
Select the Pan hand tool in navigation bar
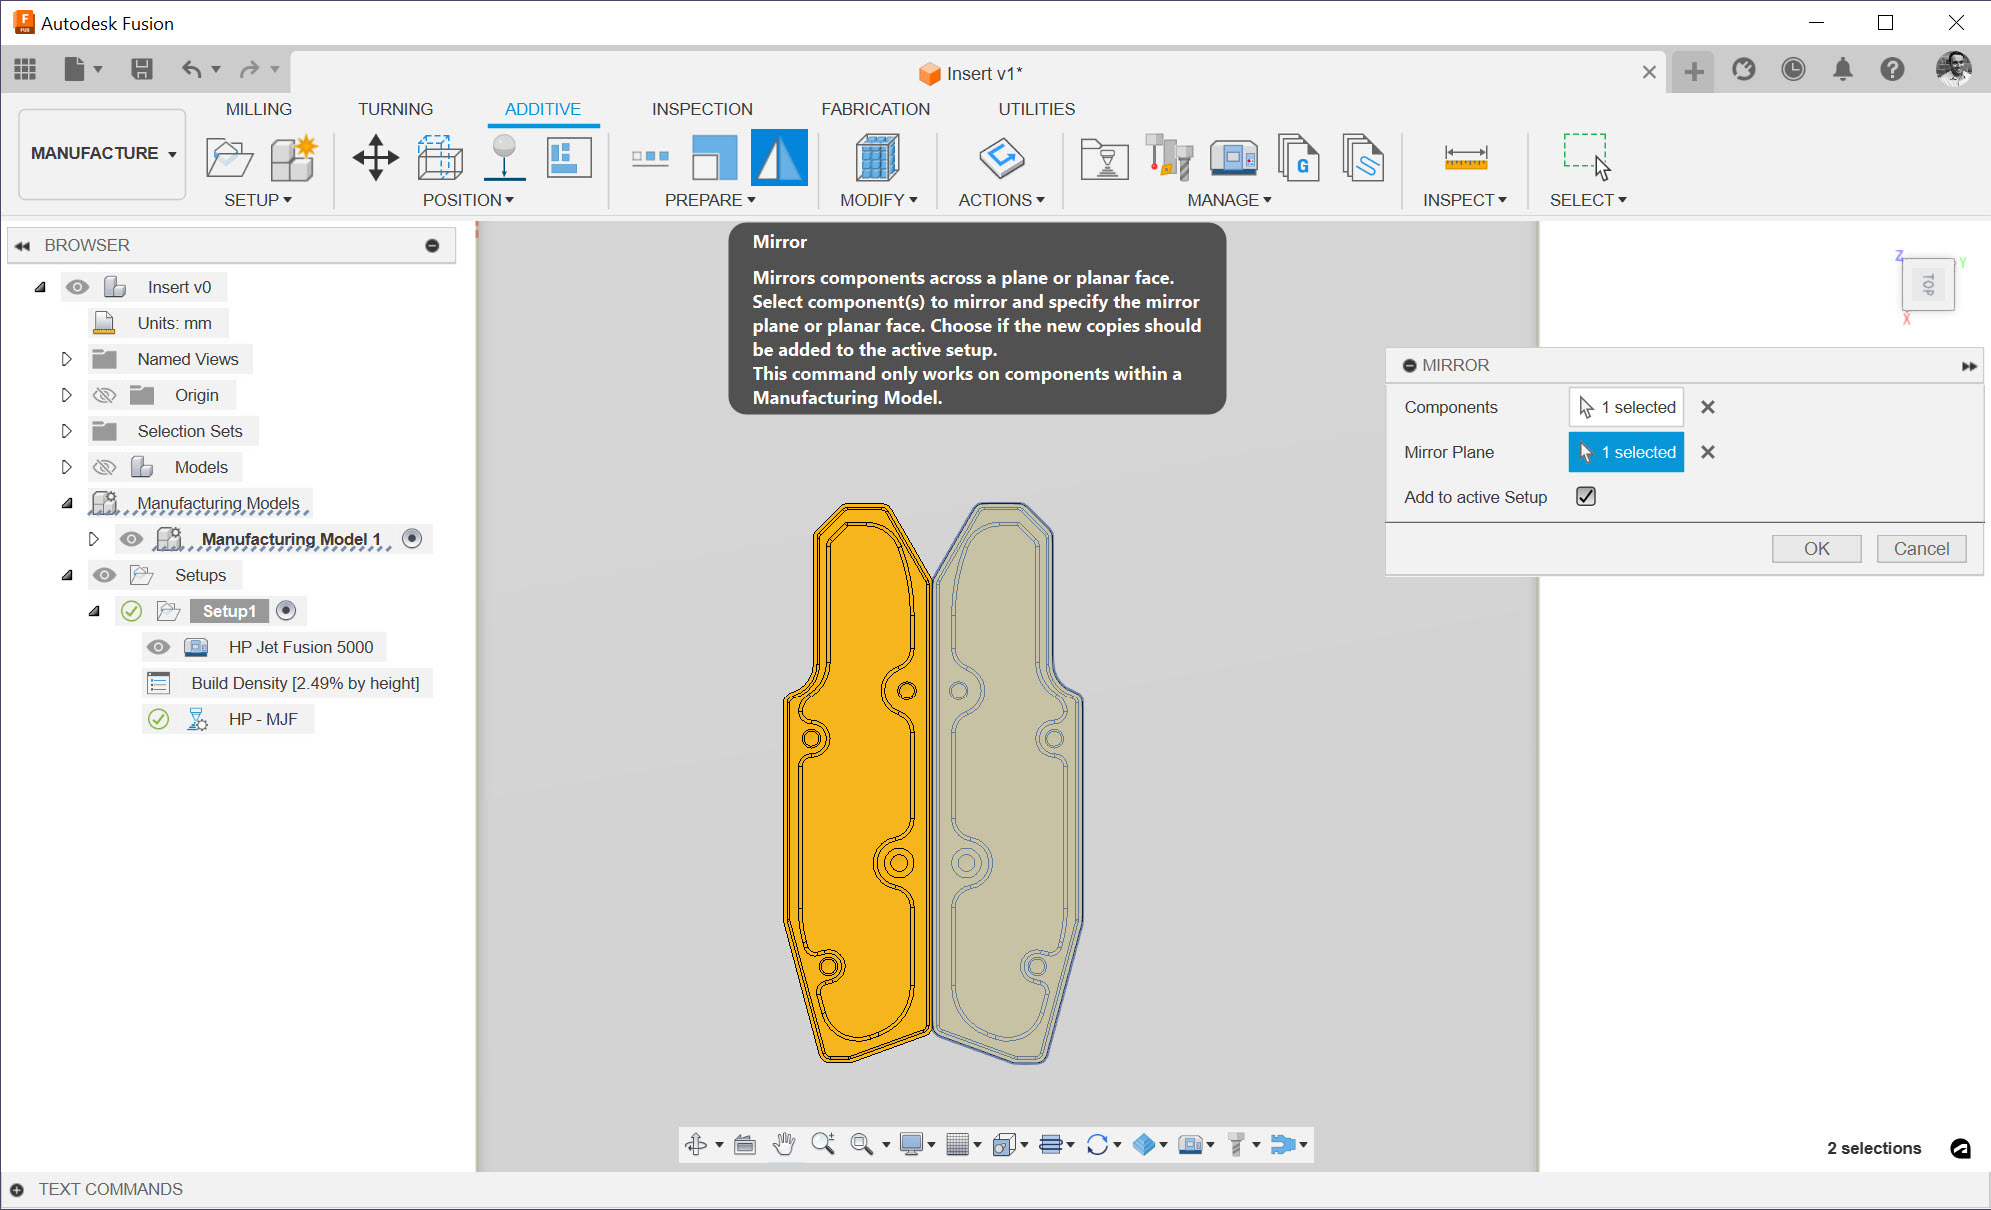coord(784,1144)
